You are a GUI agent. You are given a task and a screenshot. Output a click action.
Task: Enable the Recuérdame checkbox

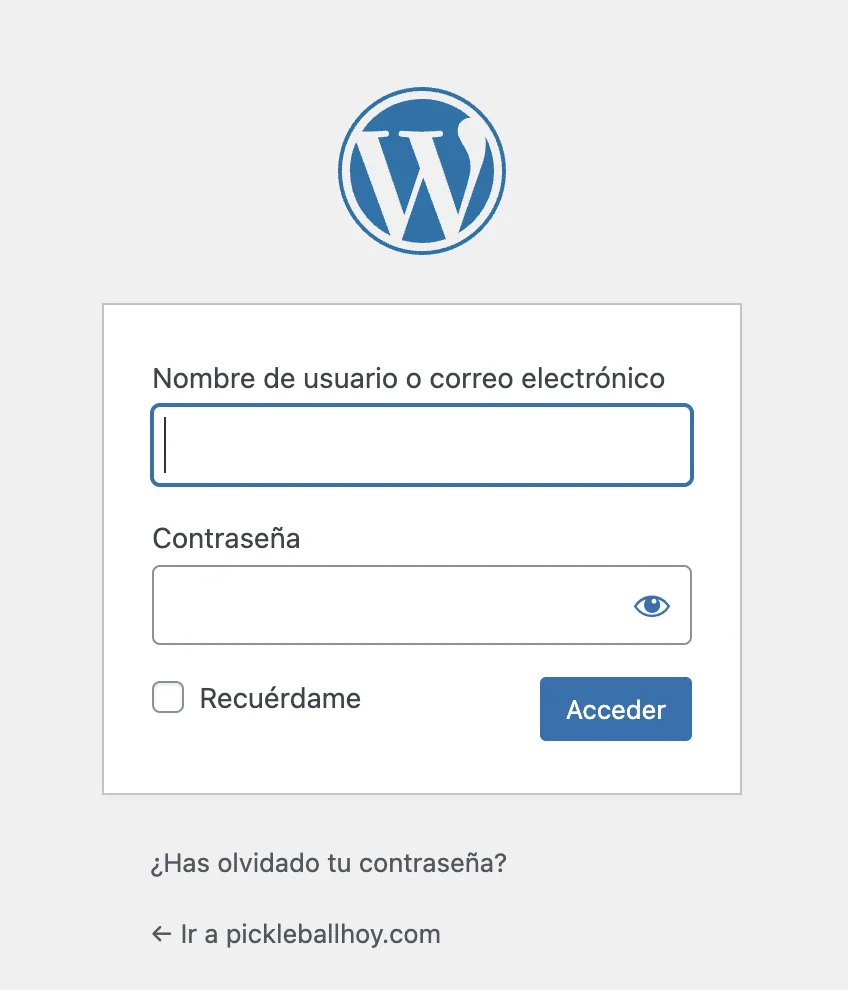point(168,698)
